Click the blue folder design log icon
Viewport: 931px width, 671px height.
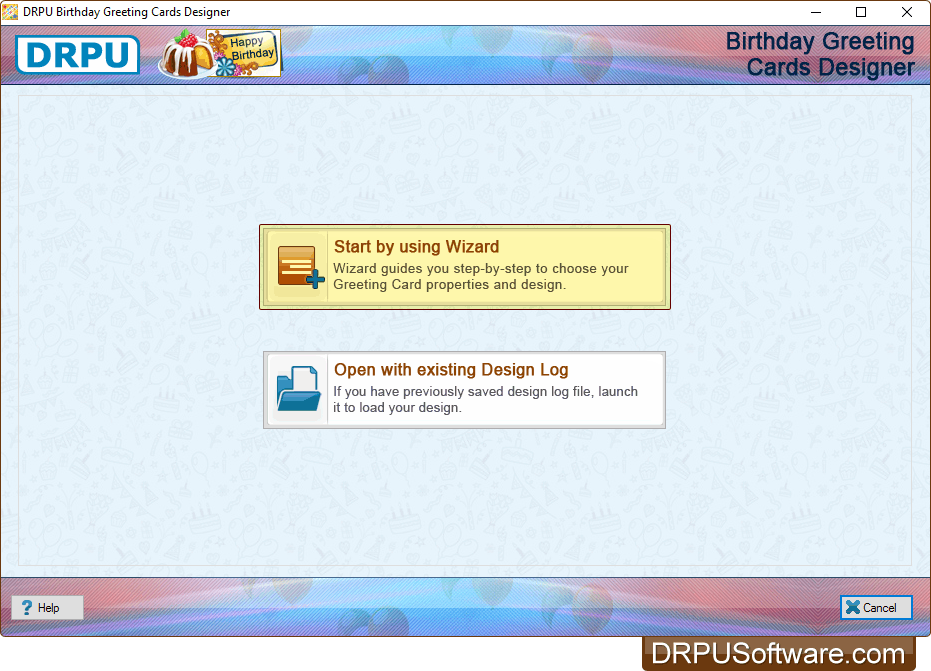tap(299, 390)
